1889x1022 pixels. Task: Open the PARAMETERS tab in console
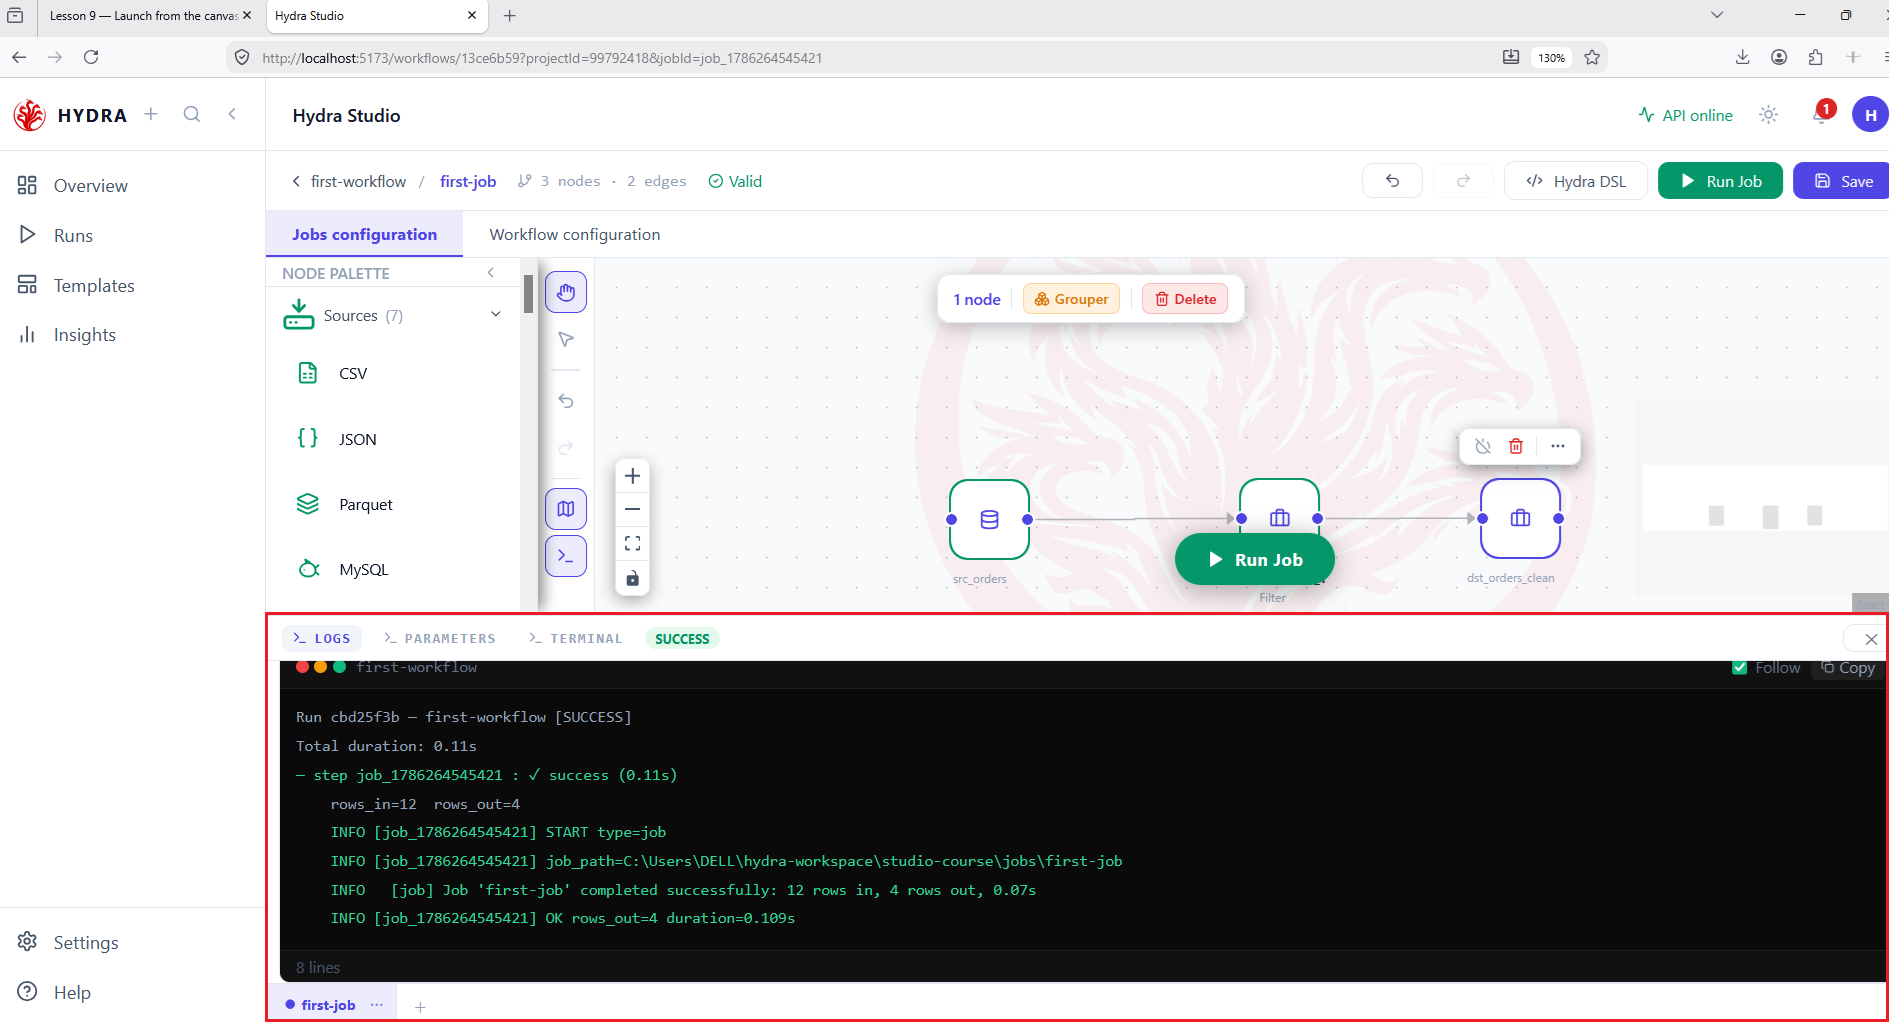[x=440, y=638]
